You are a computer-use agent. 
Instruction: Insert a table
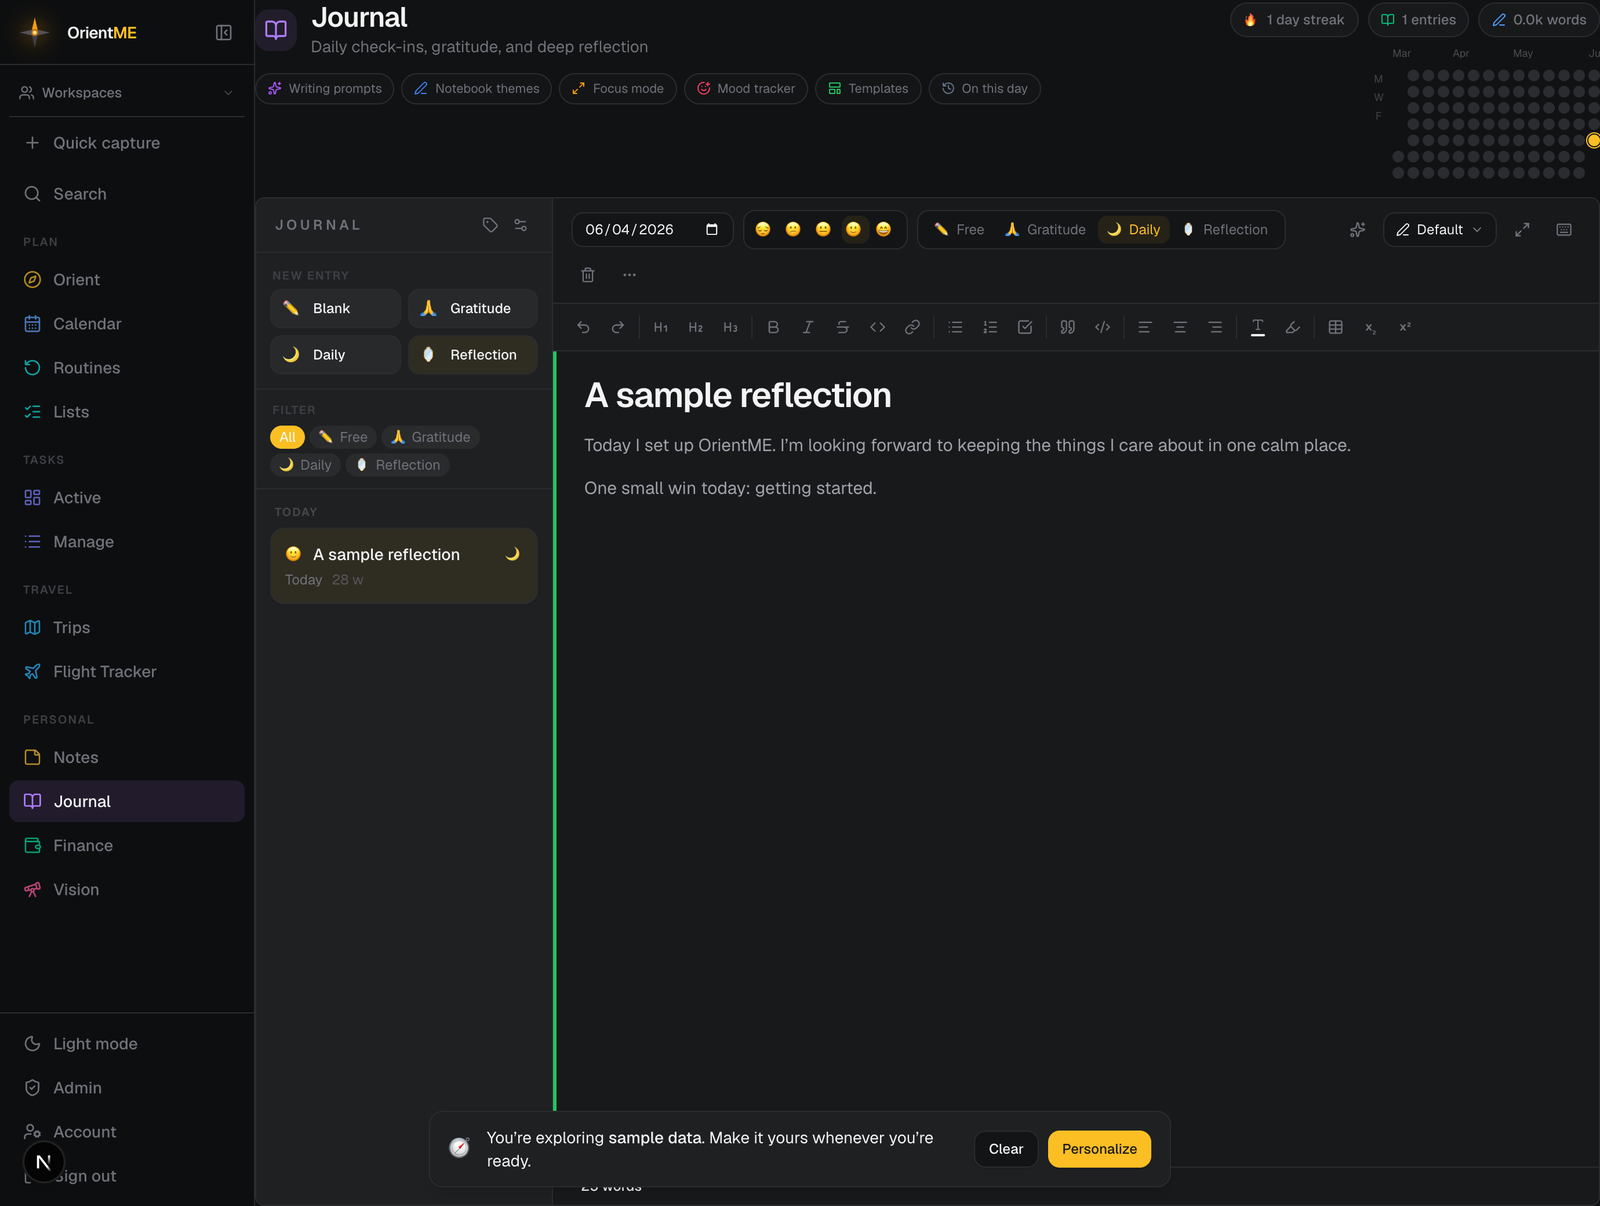pyautogui.click(x=1335, y=327)
